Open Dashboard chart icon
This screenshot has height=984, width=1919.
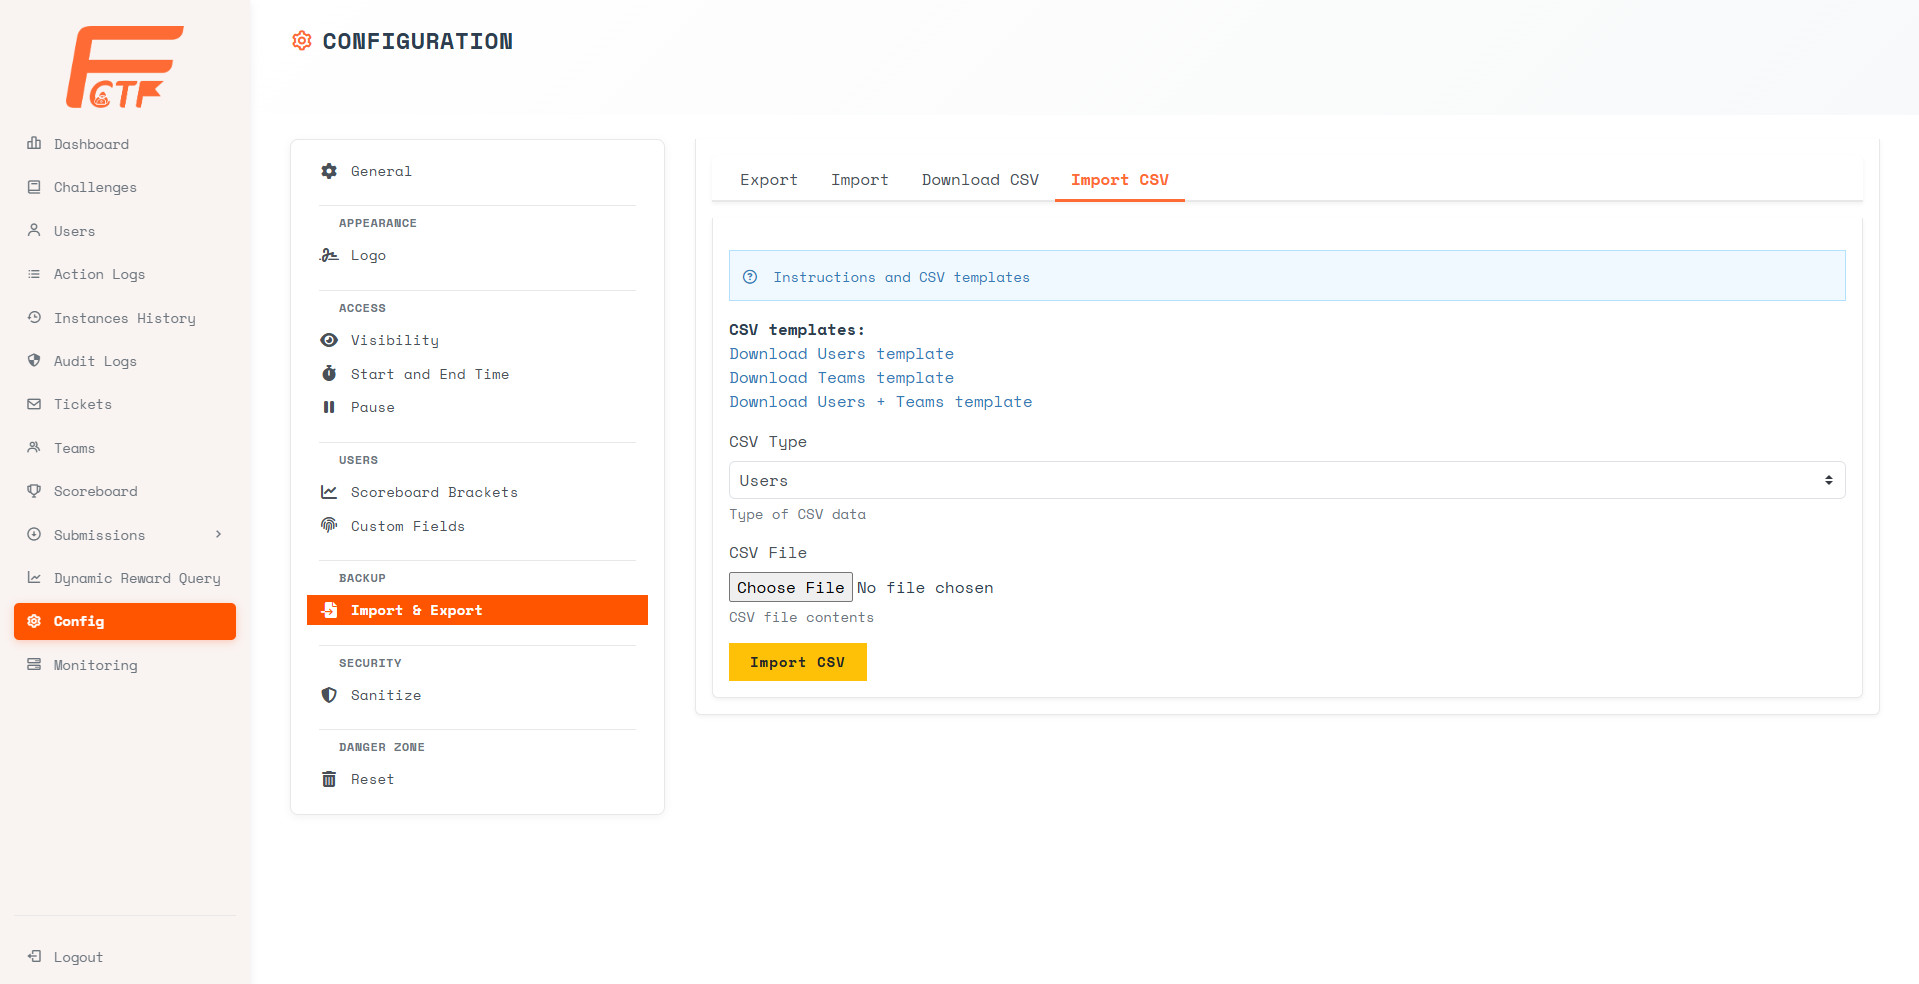click(34, 143)
